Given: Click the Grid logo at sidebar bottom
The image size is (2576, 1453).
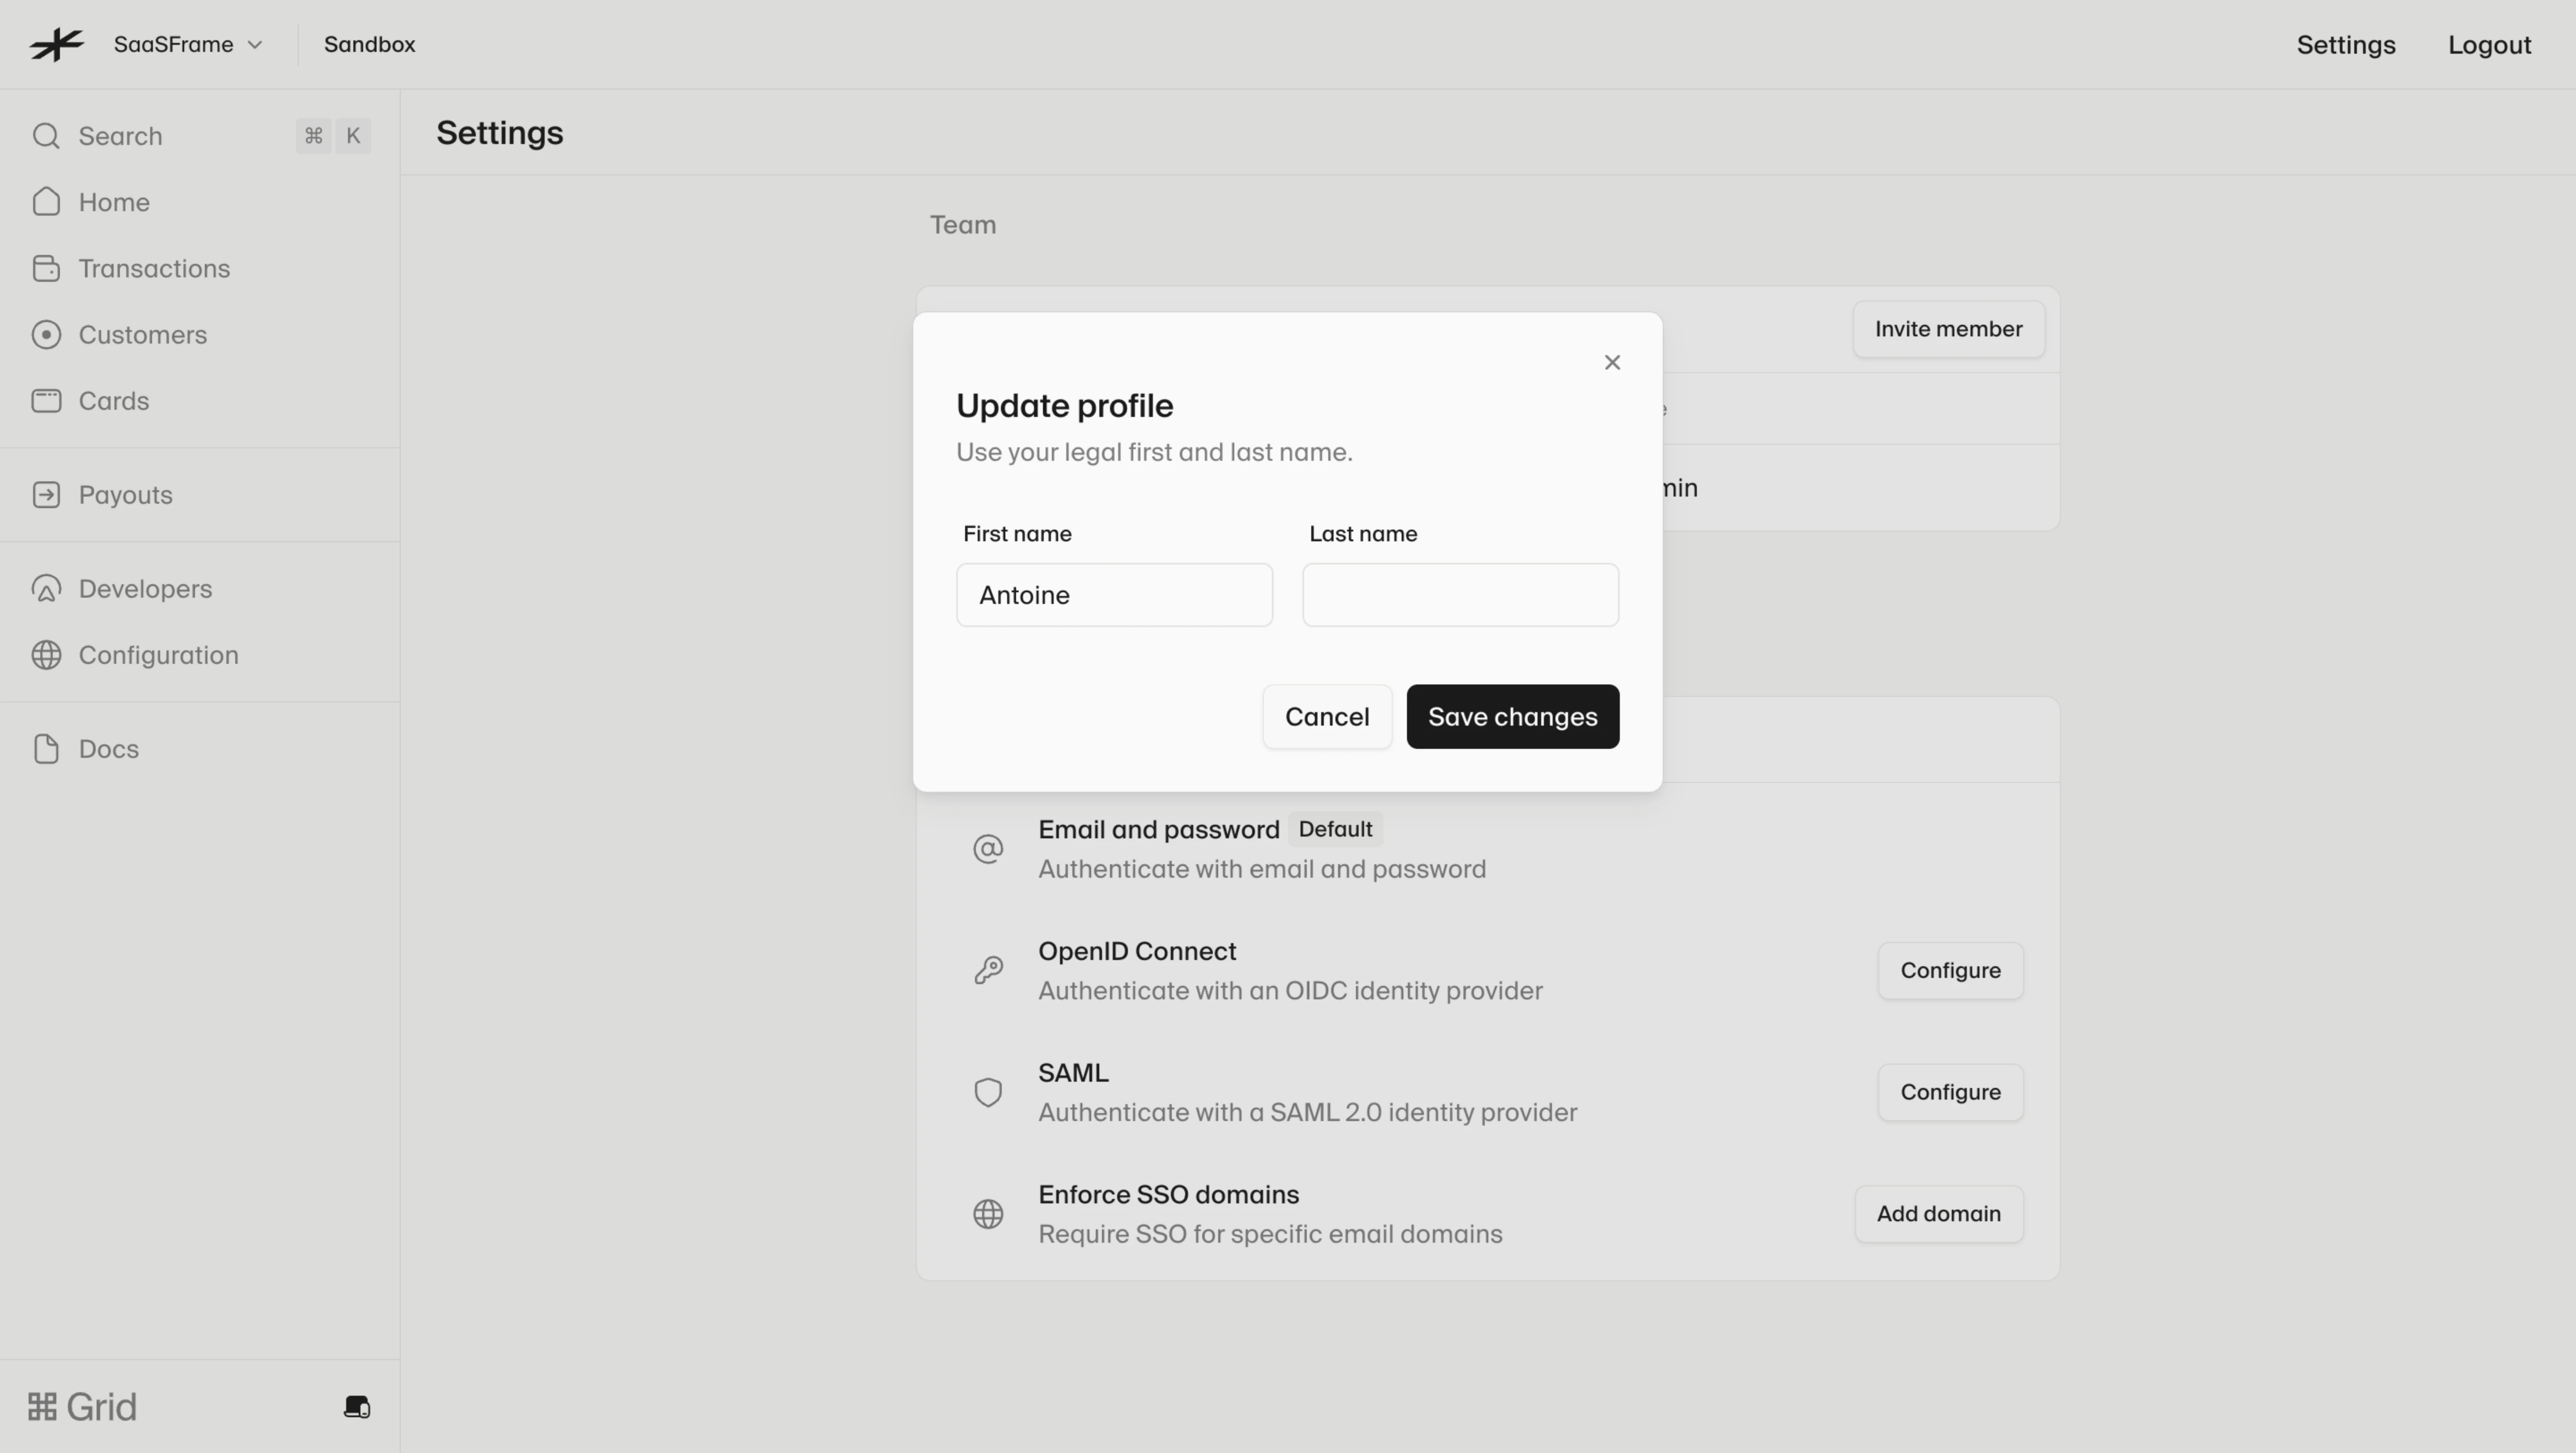Looking at the screenshot, I should click(x=82, y=1406).
